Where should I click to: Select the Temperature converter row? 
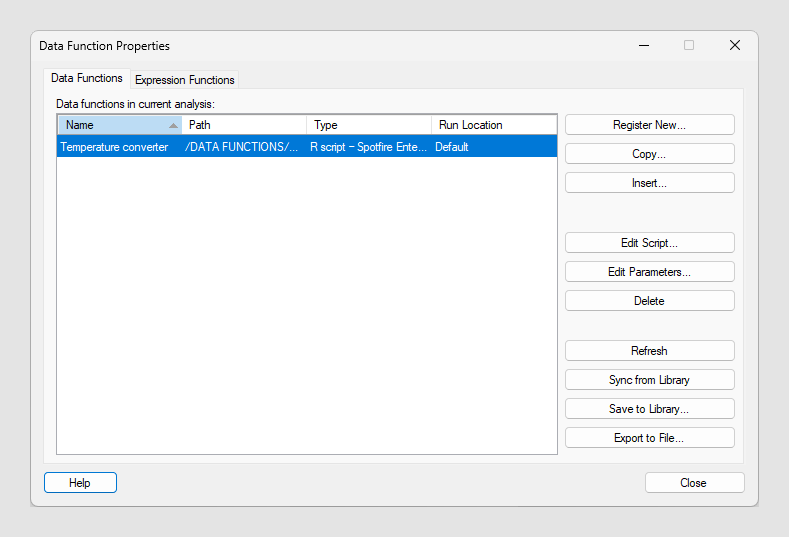pyautogui.click(x=307, y=147)
